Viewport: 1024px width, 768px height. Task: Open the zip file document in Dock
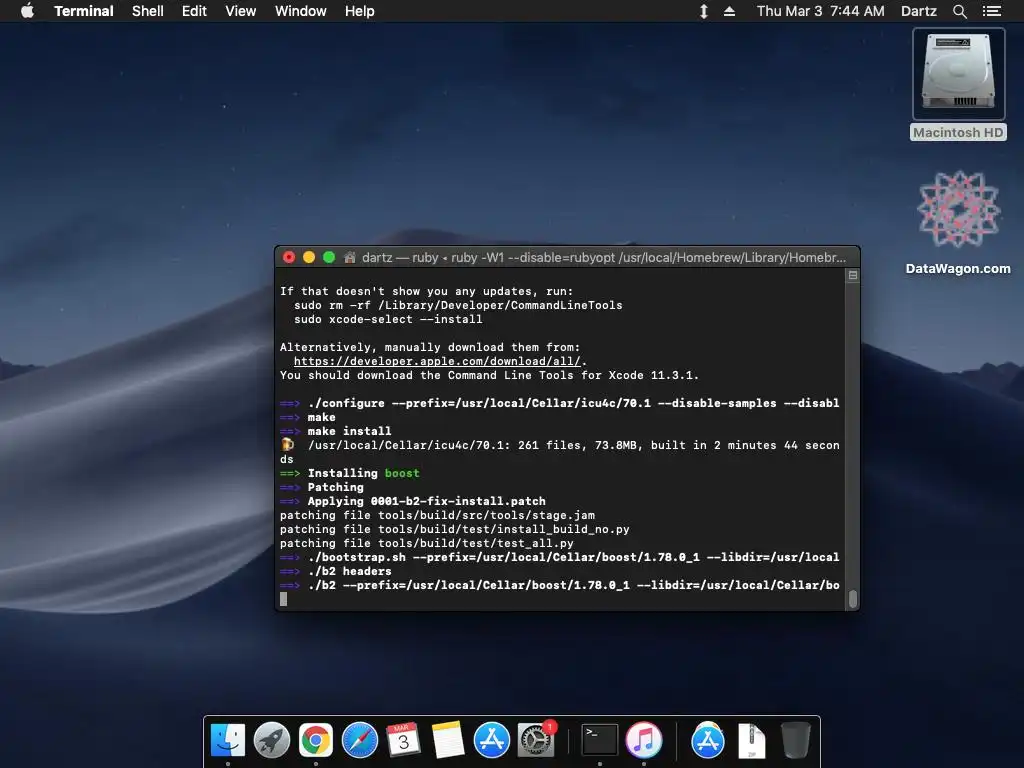752,740
